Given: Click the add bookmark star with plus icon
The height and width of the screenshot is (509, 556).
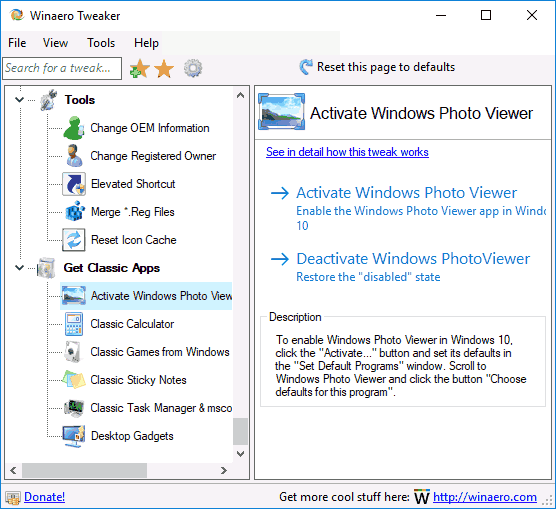Looking at the screenshot, I should click(x=139, y=68).
